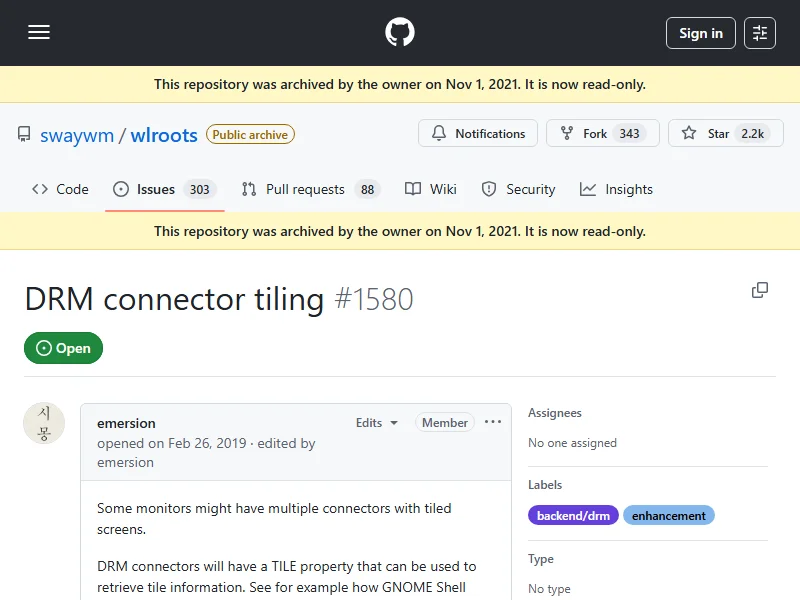800x600 pixels.
Task: Expand the Edits dropdown
Action: coord(377,423)
